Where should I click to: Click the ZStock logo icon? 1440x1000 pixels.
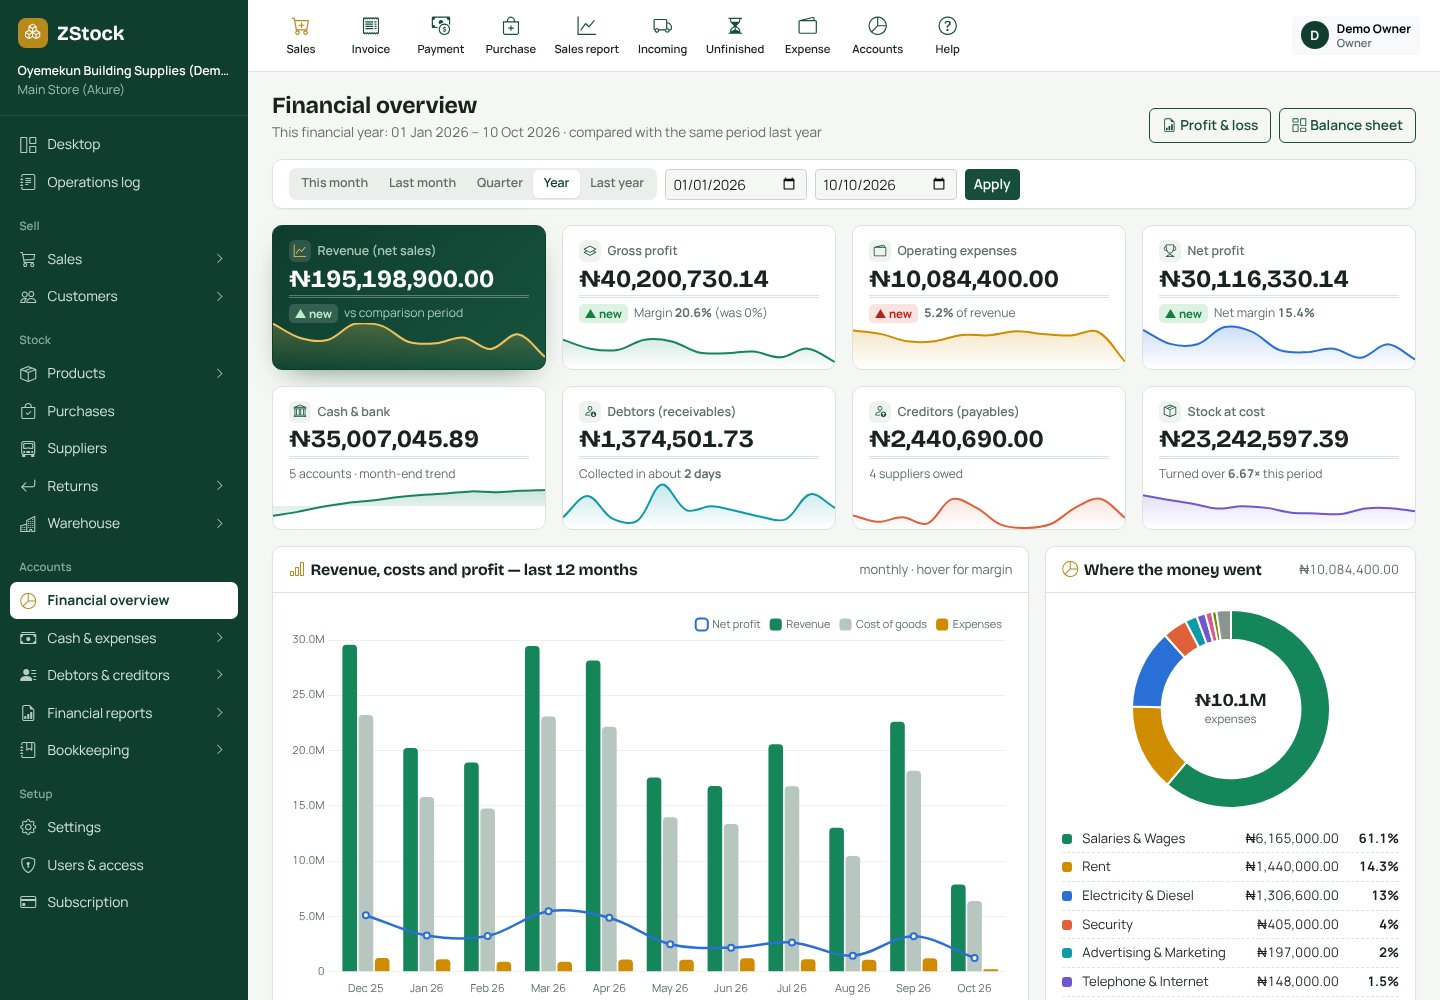(33, 33)
